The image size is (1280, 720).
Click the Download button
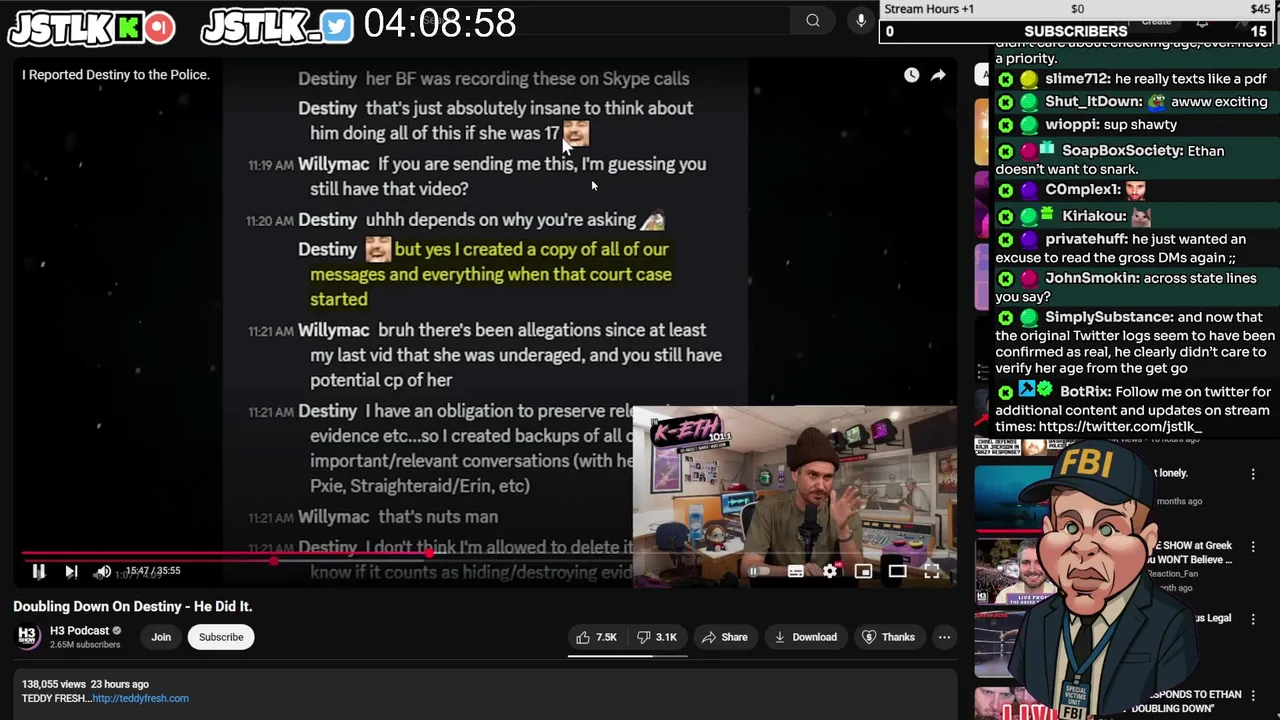pos(805,637)
